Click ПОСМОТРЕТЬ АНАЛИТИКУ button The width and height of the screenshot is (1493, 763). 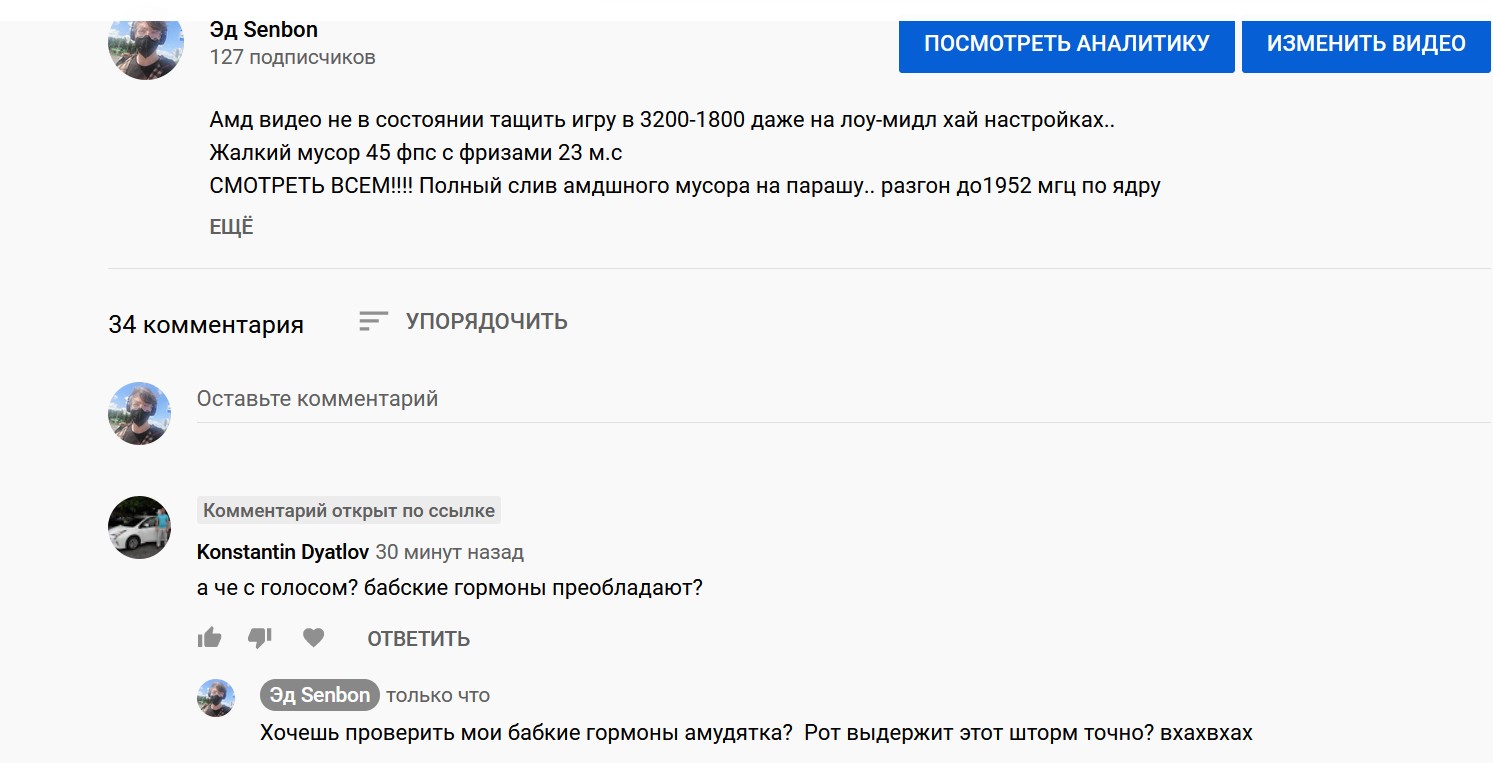coord(1066,44)
